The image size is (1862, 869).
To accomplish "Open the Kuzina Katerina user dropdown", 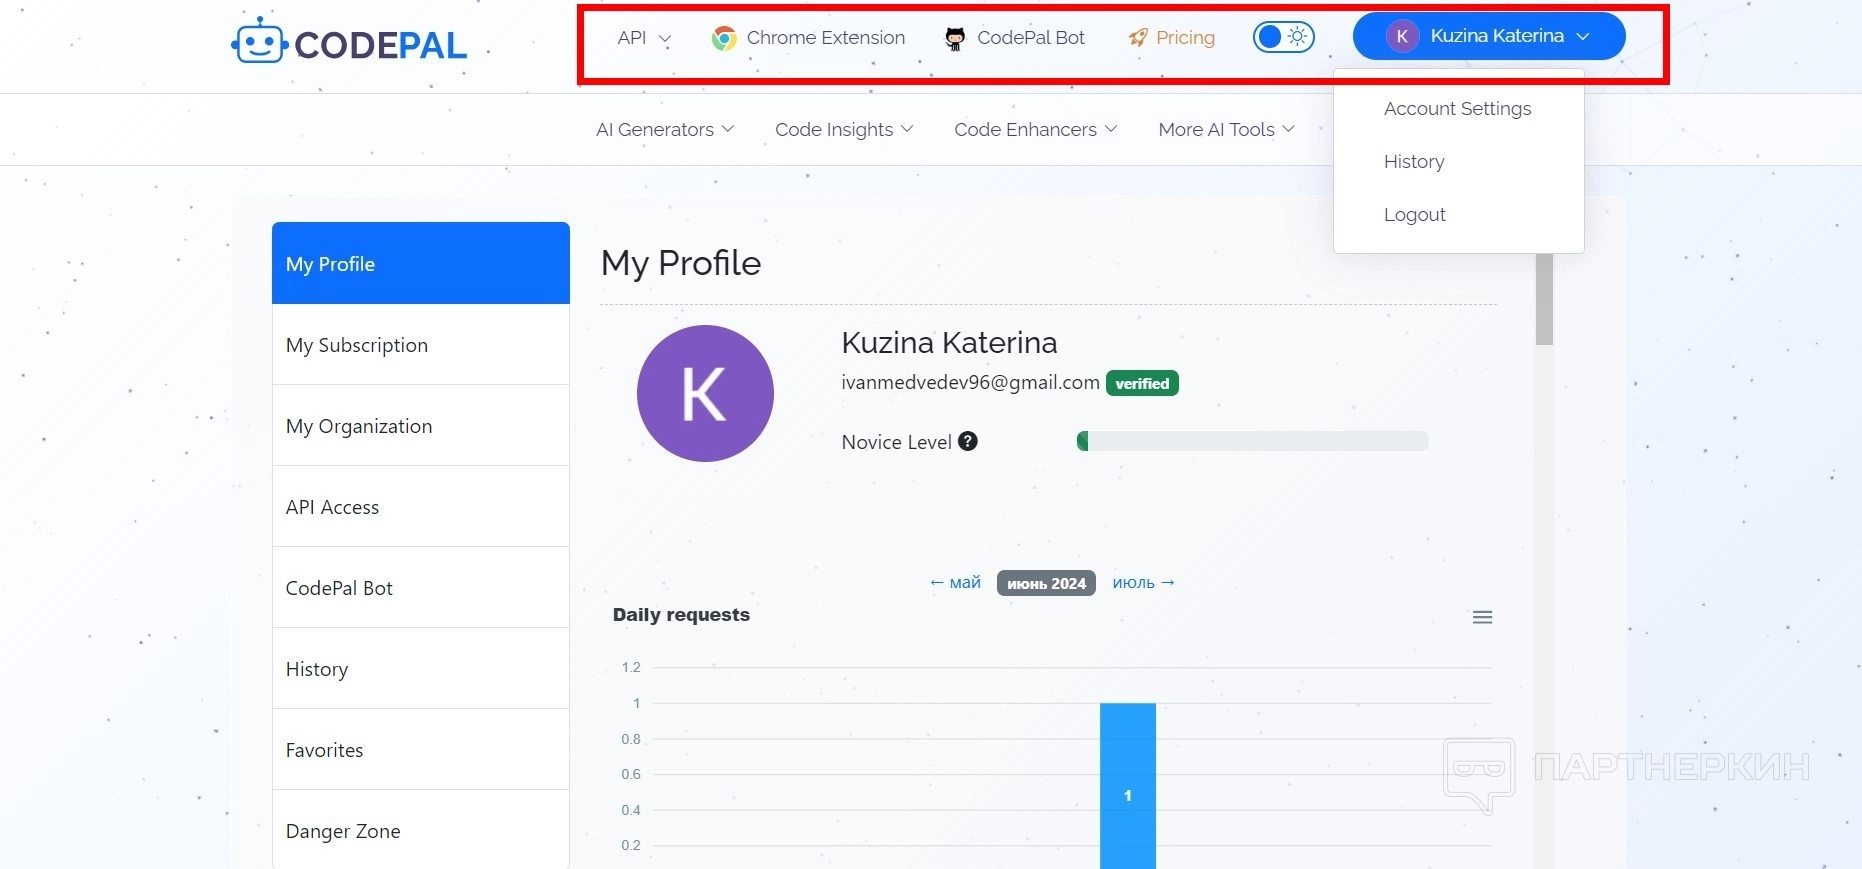I will click(1489, 36).
